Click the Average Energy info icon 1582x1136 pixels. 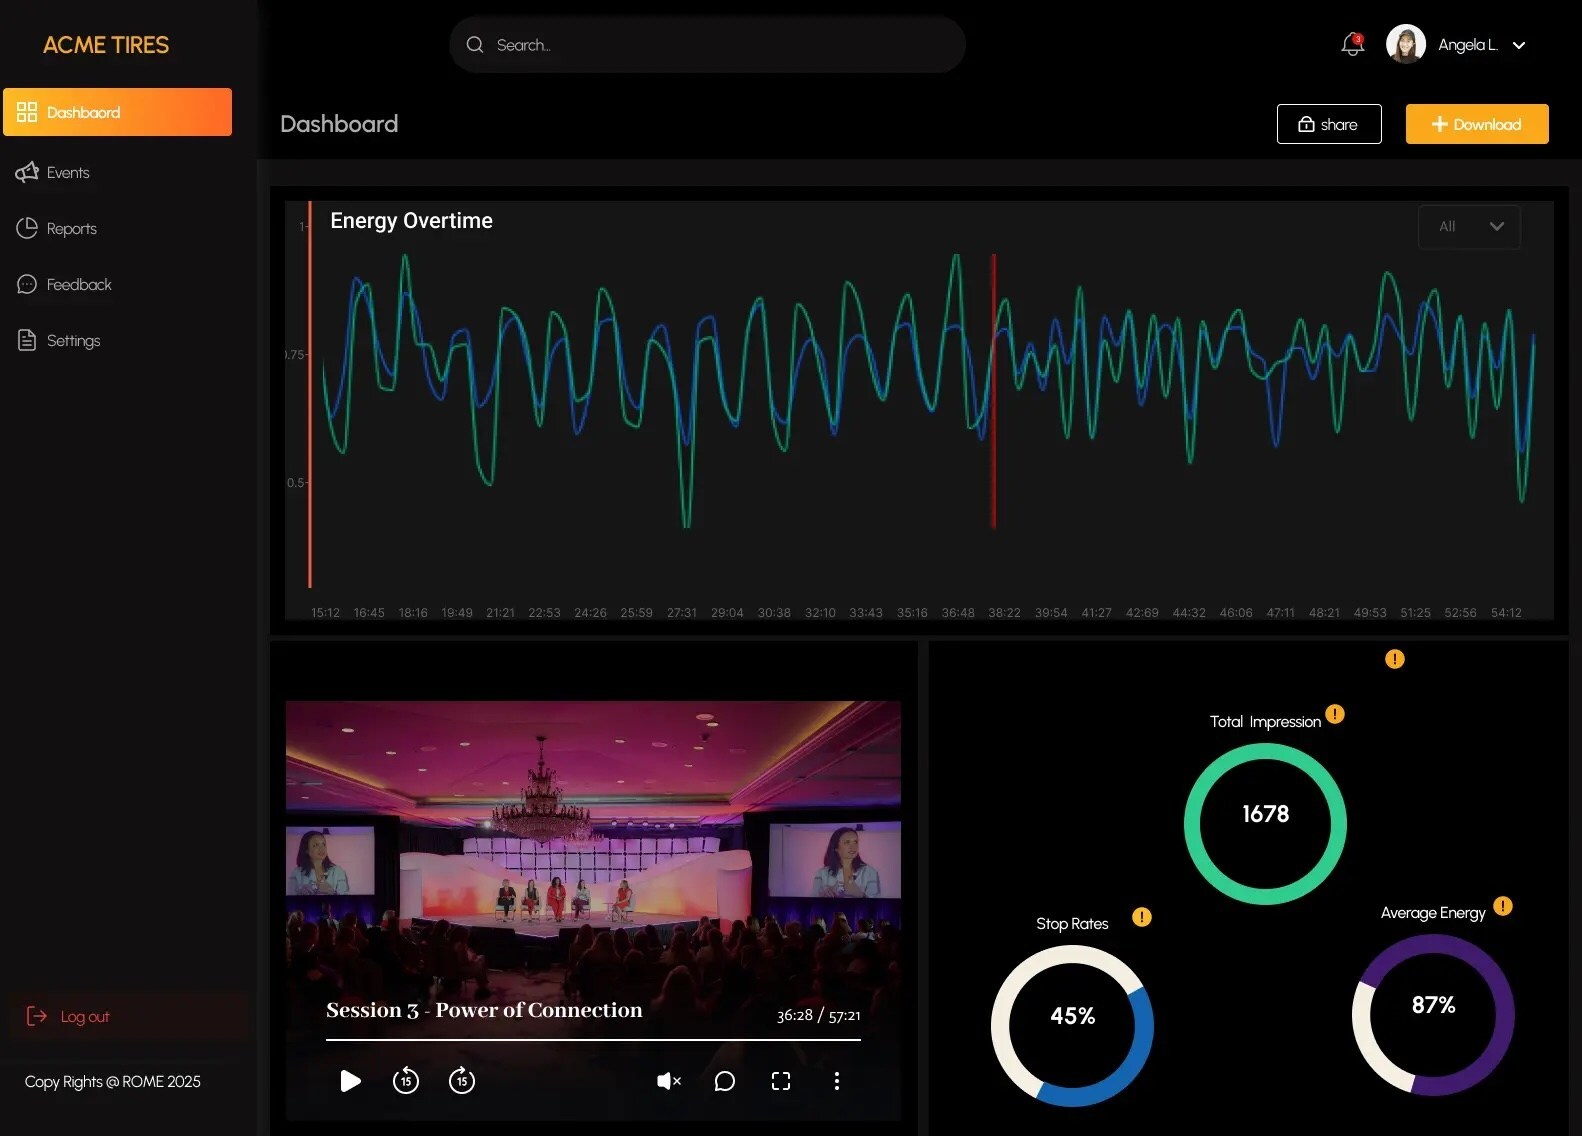tap(1503, 906)
